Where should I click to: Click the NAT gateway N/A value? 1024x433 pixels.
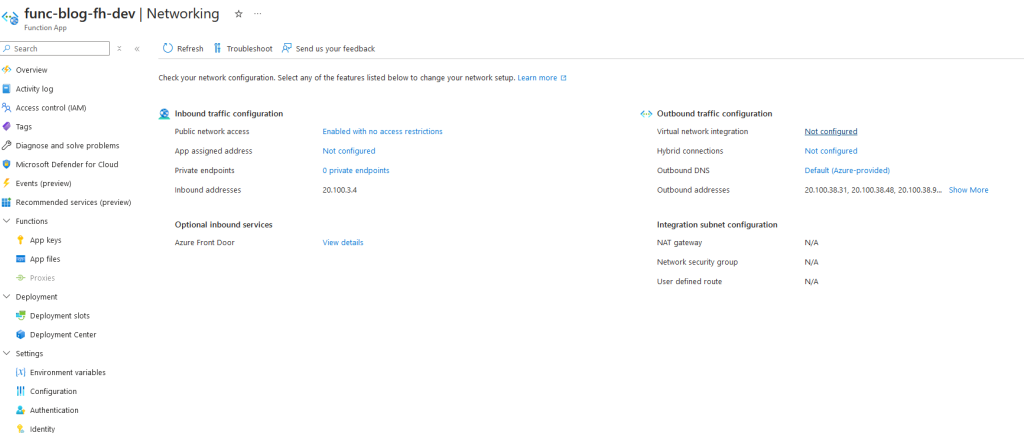812,242
